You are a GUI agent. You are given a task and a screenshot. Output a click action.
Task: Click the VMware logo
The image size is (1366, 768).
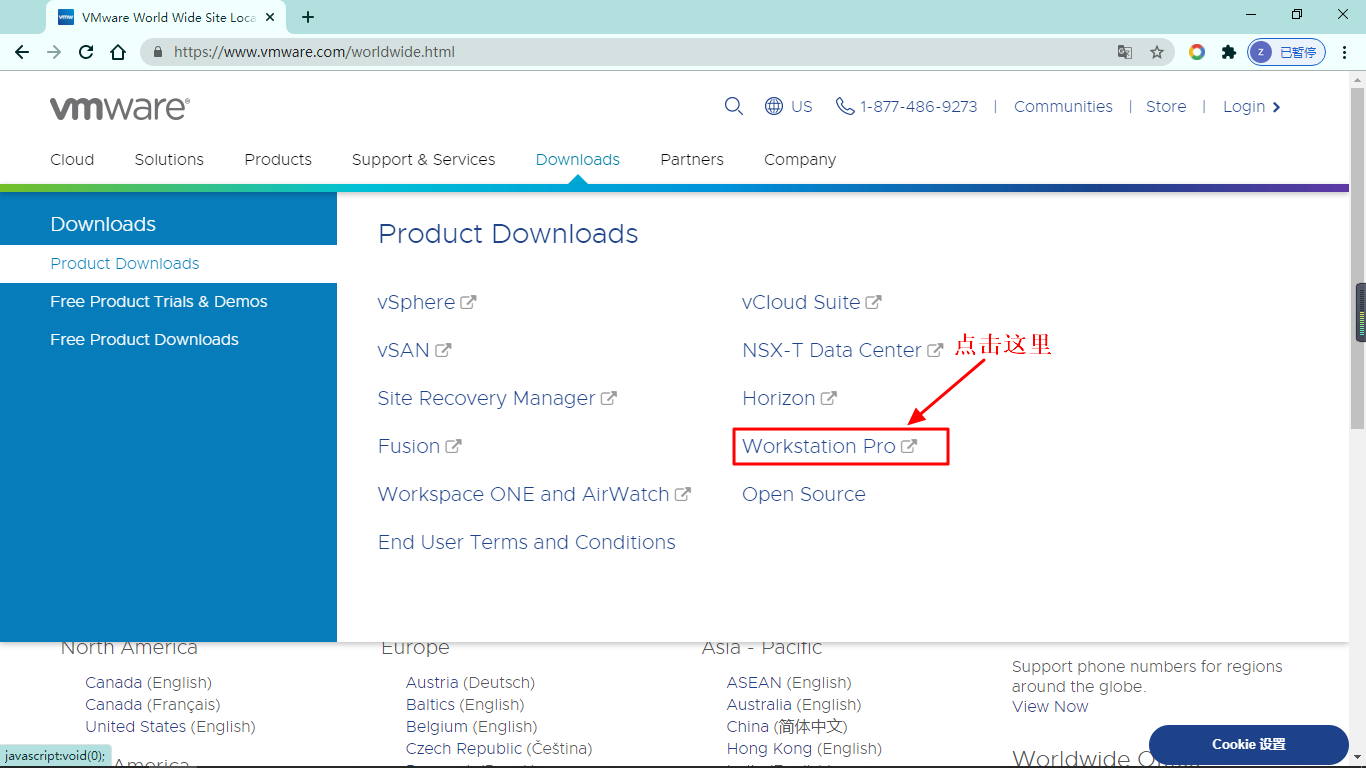(x=120, y=108)
